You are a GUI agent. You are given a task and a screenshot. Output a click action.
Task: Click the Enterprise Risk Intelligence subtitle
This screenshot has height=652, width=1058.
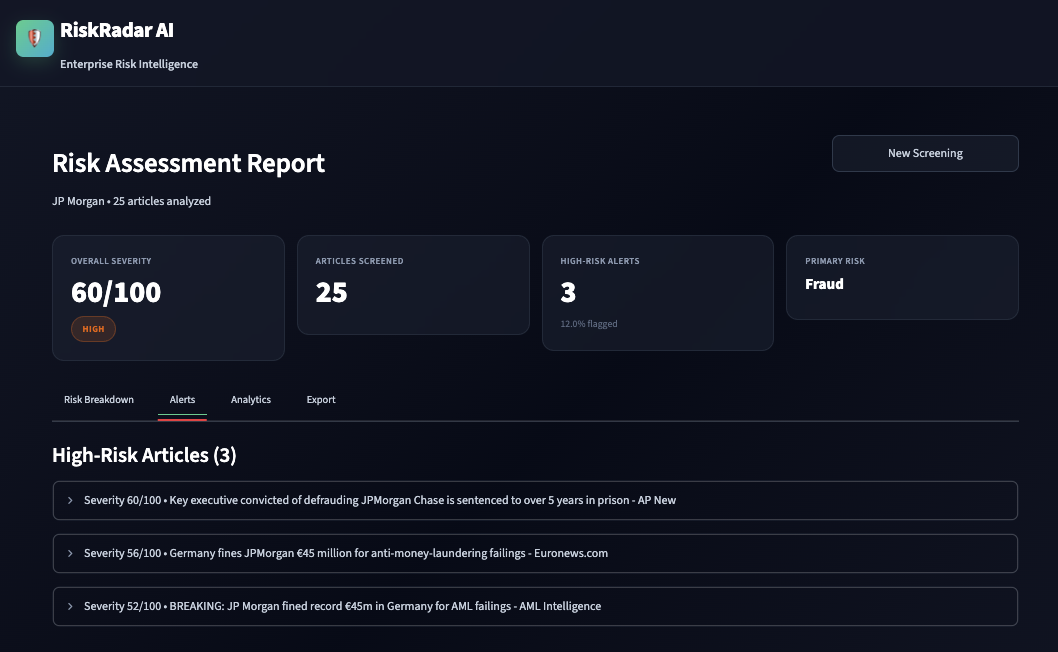tap(129, 64)
